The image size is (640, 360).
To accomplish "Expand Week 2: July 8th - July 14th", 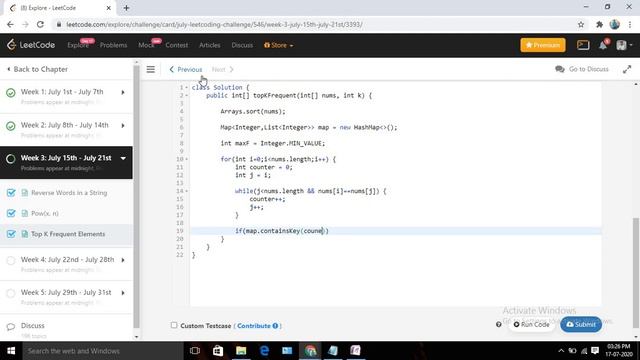I will click(x=122, y=126).
